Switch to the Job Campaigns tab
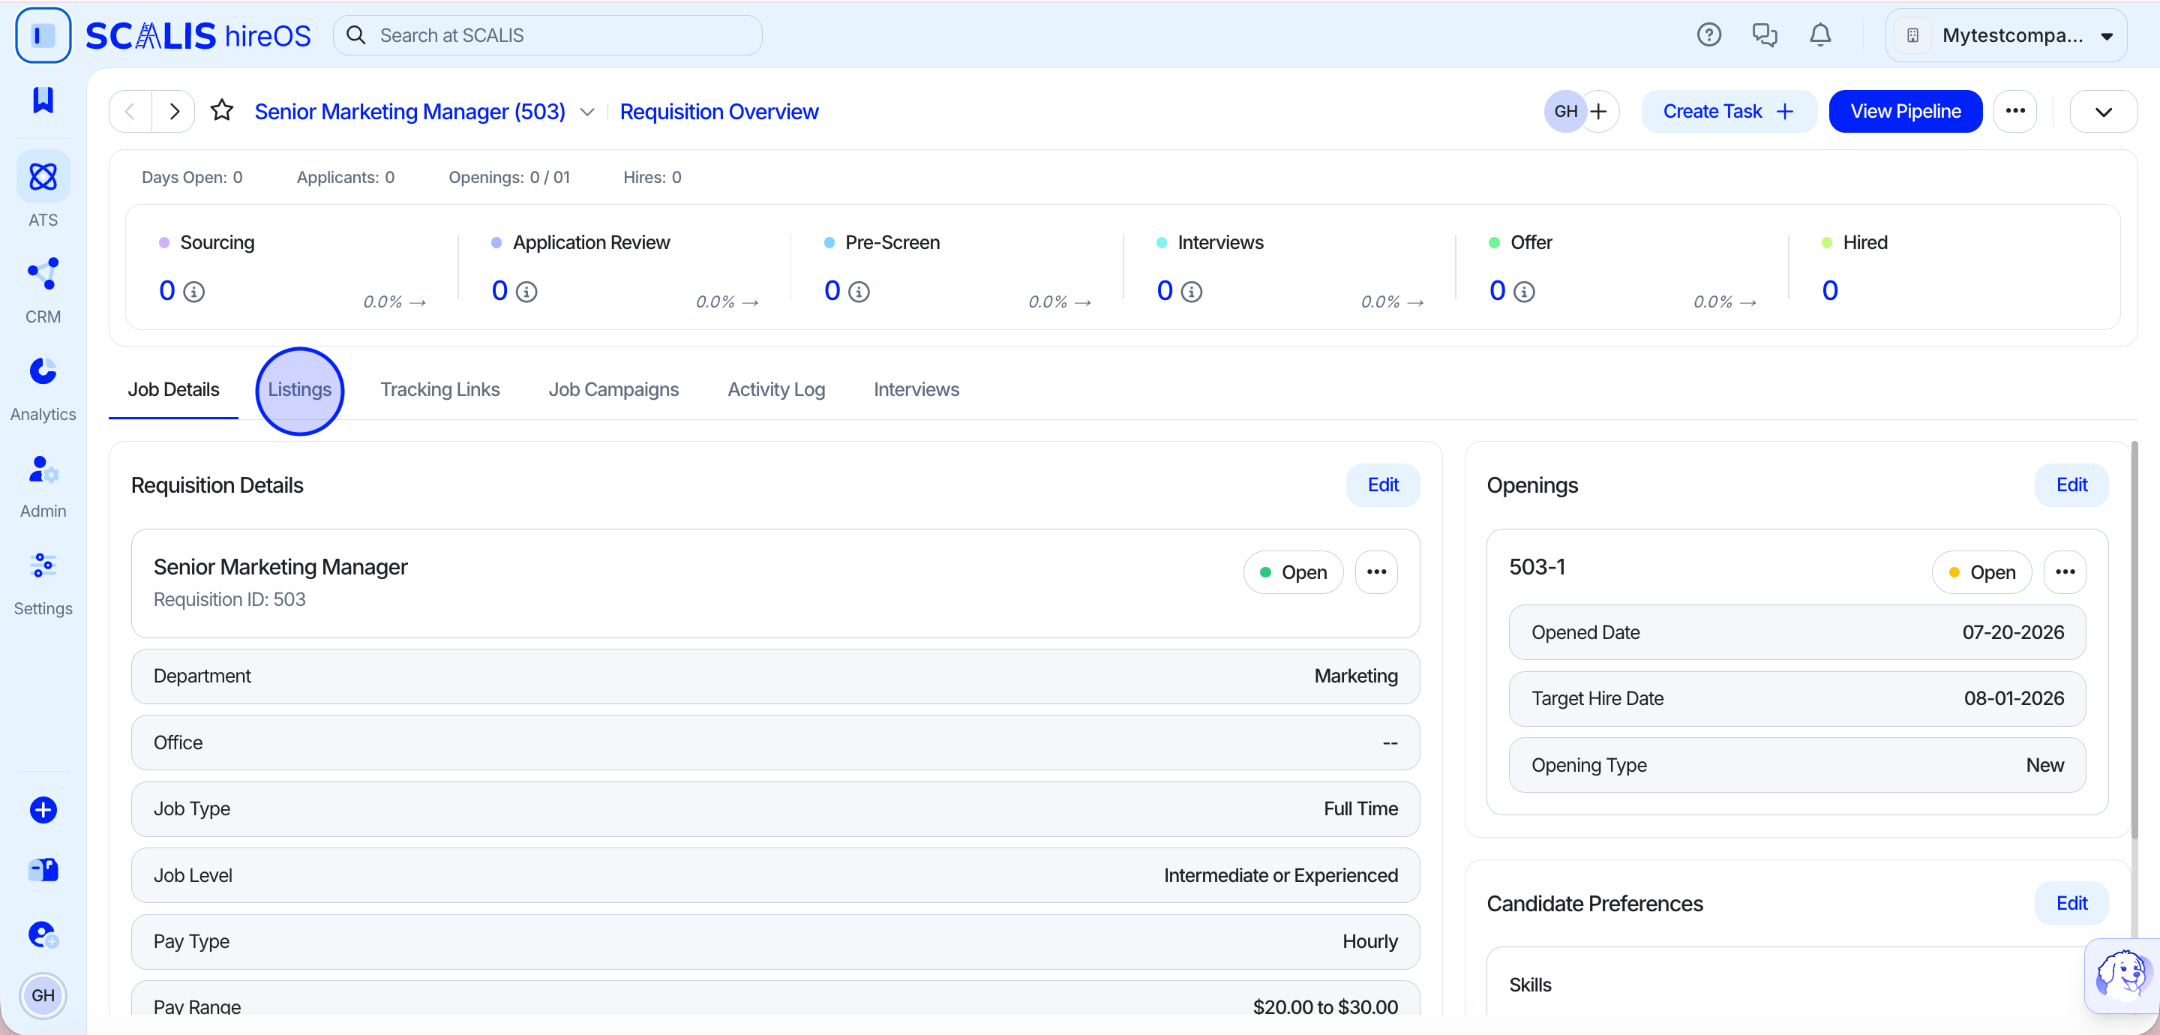Screen dimensions: 2160x1035 coord(613,389)
